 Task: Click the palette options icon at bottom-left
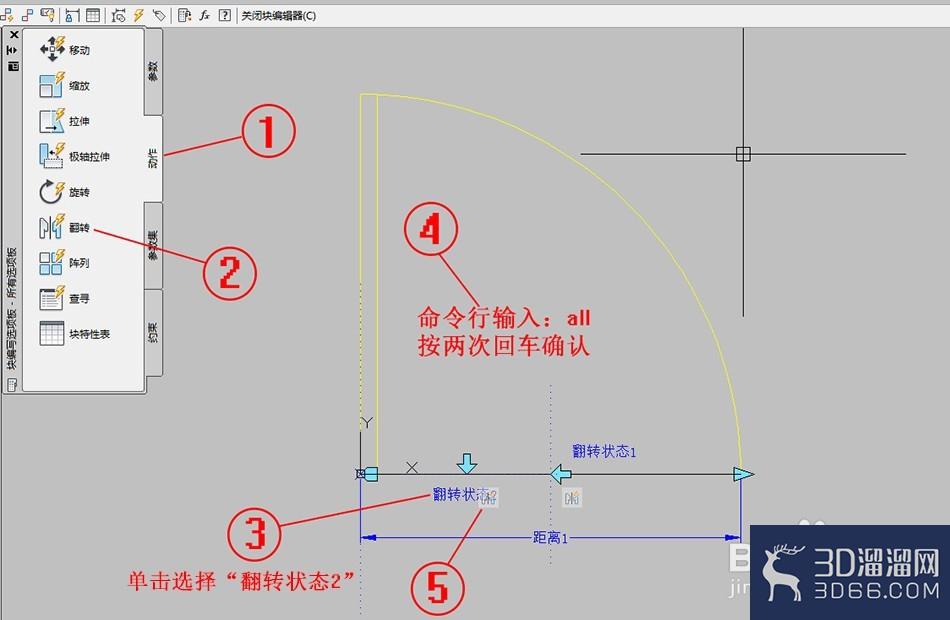tap(12, 385)
